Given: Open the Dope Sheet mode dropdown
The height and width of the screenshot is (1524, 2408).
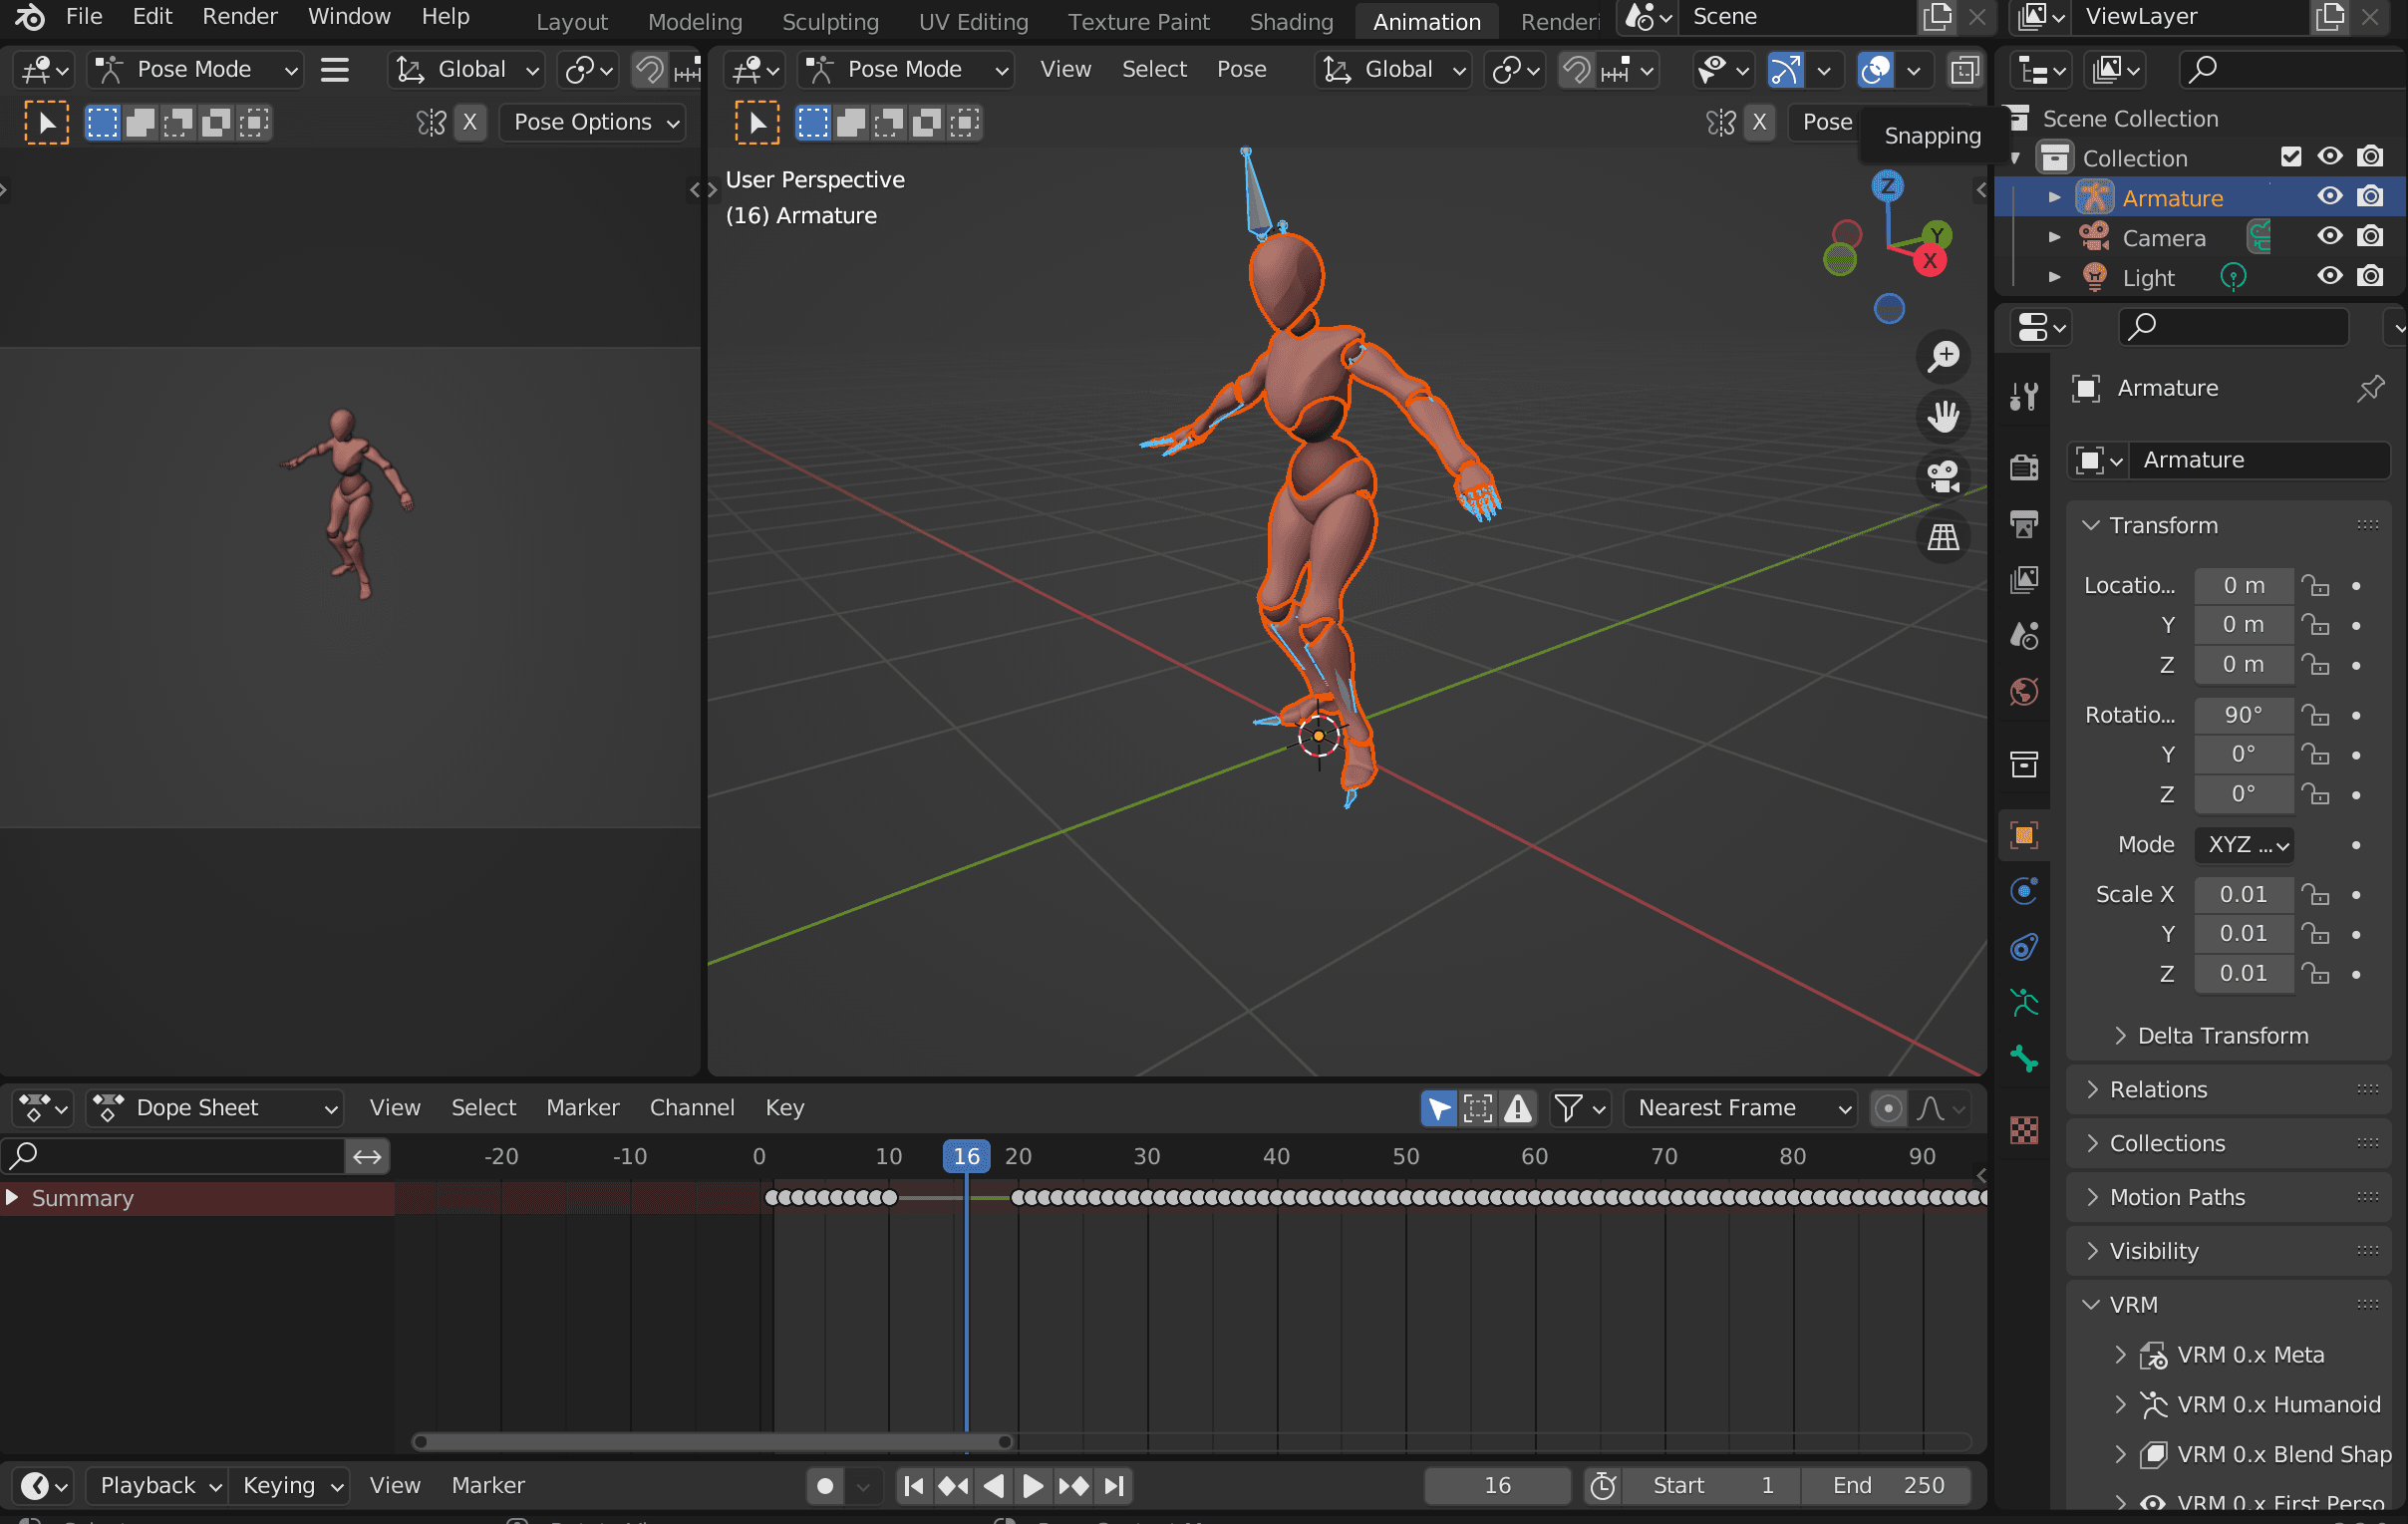Looking at the screenshot, I should pyautogui.click(x=215, y=1108).
